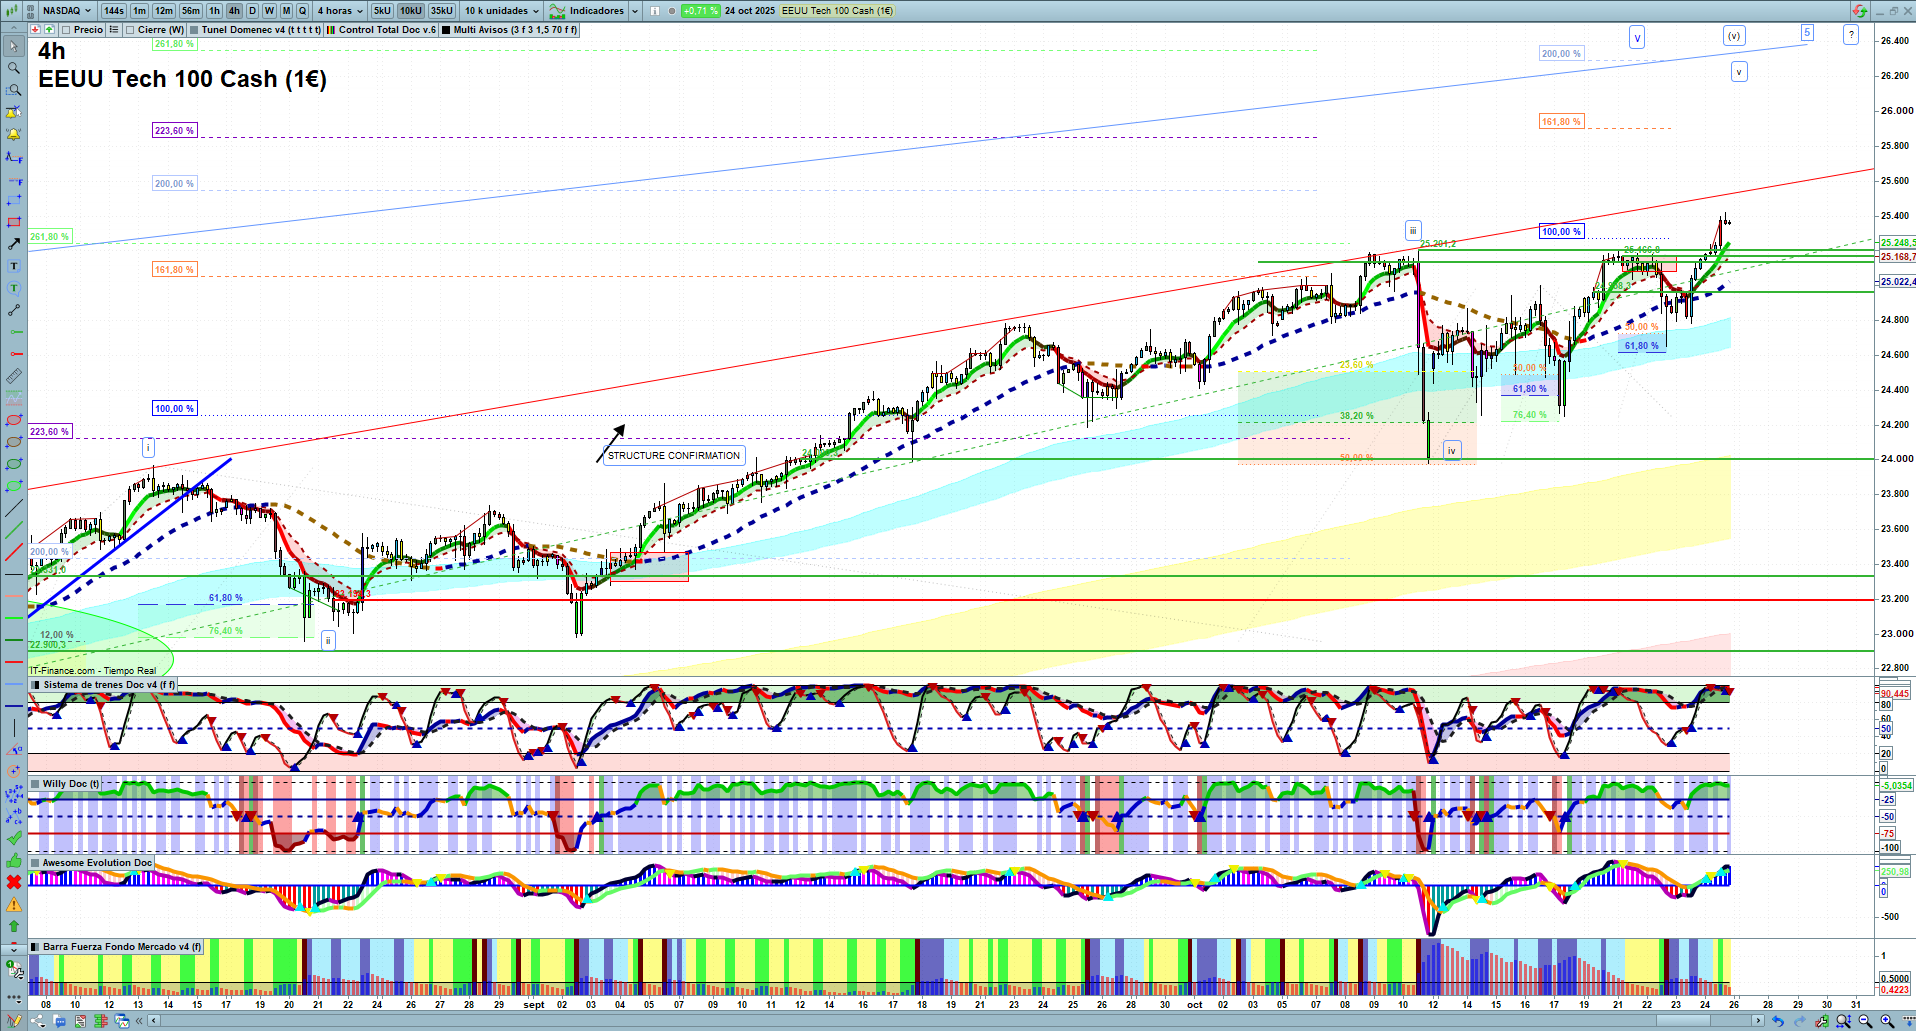The height and width of the screenshot is (1031, 1916).
Task: Pick the black arrow drawing tool
Action: 14,244
